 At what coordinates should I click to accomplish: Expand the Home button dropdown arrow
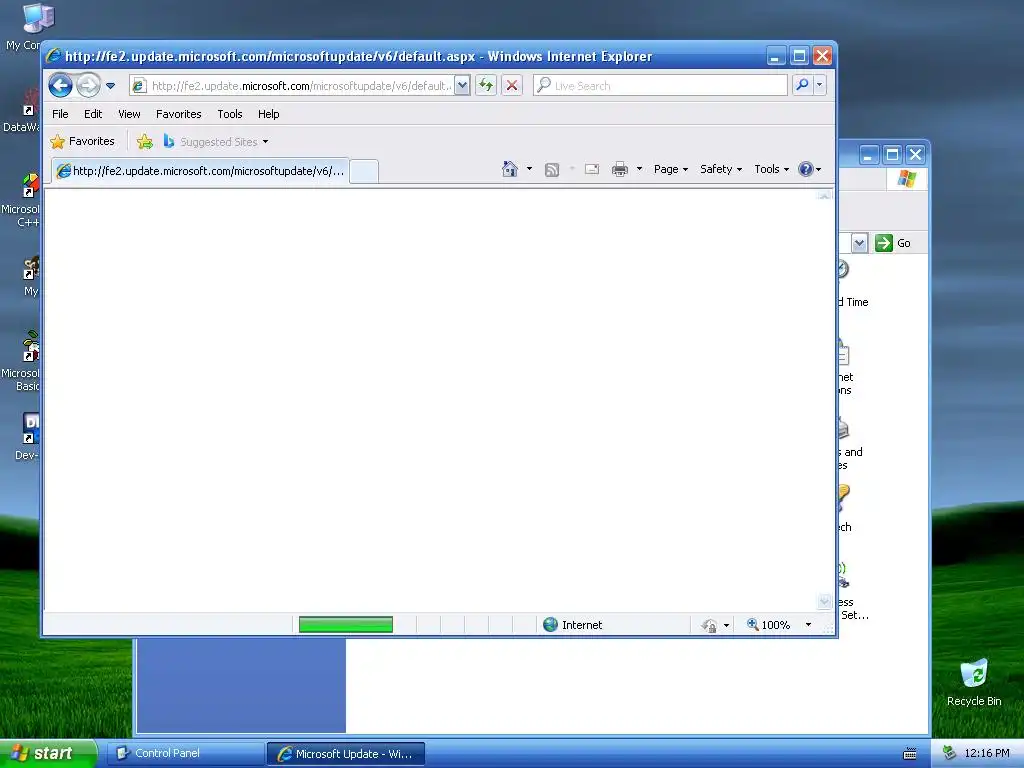(529, 169)
